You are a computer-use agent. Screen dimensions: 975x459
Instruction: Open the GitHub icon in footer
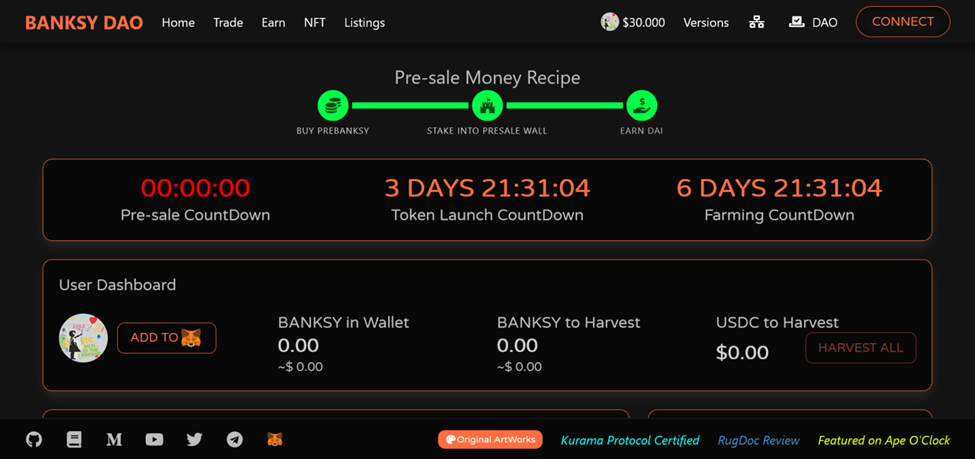(x=34, y=440)
